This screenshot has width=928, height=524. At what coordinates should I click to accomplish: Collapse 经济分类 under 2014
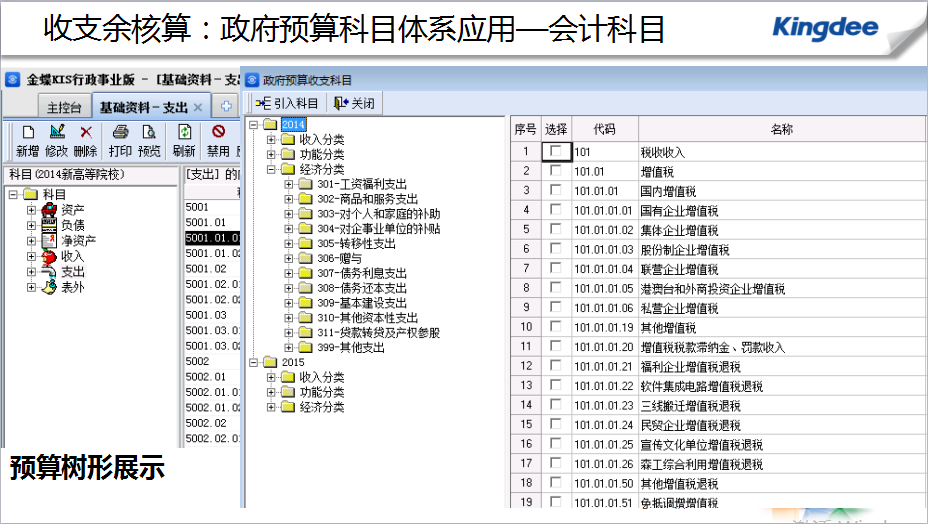(x=270, y=169)
